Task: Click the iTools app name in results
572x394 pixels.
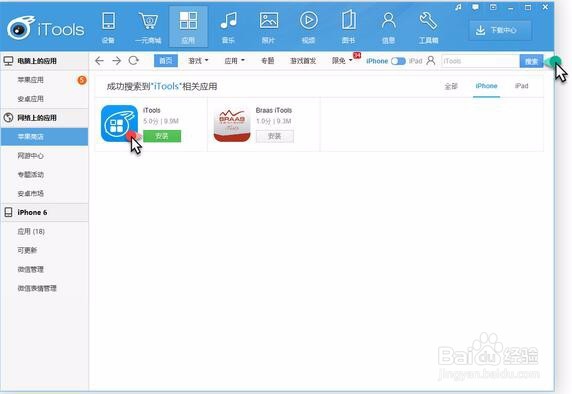Action: point(152,110)
